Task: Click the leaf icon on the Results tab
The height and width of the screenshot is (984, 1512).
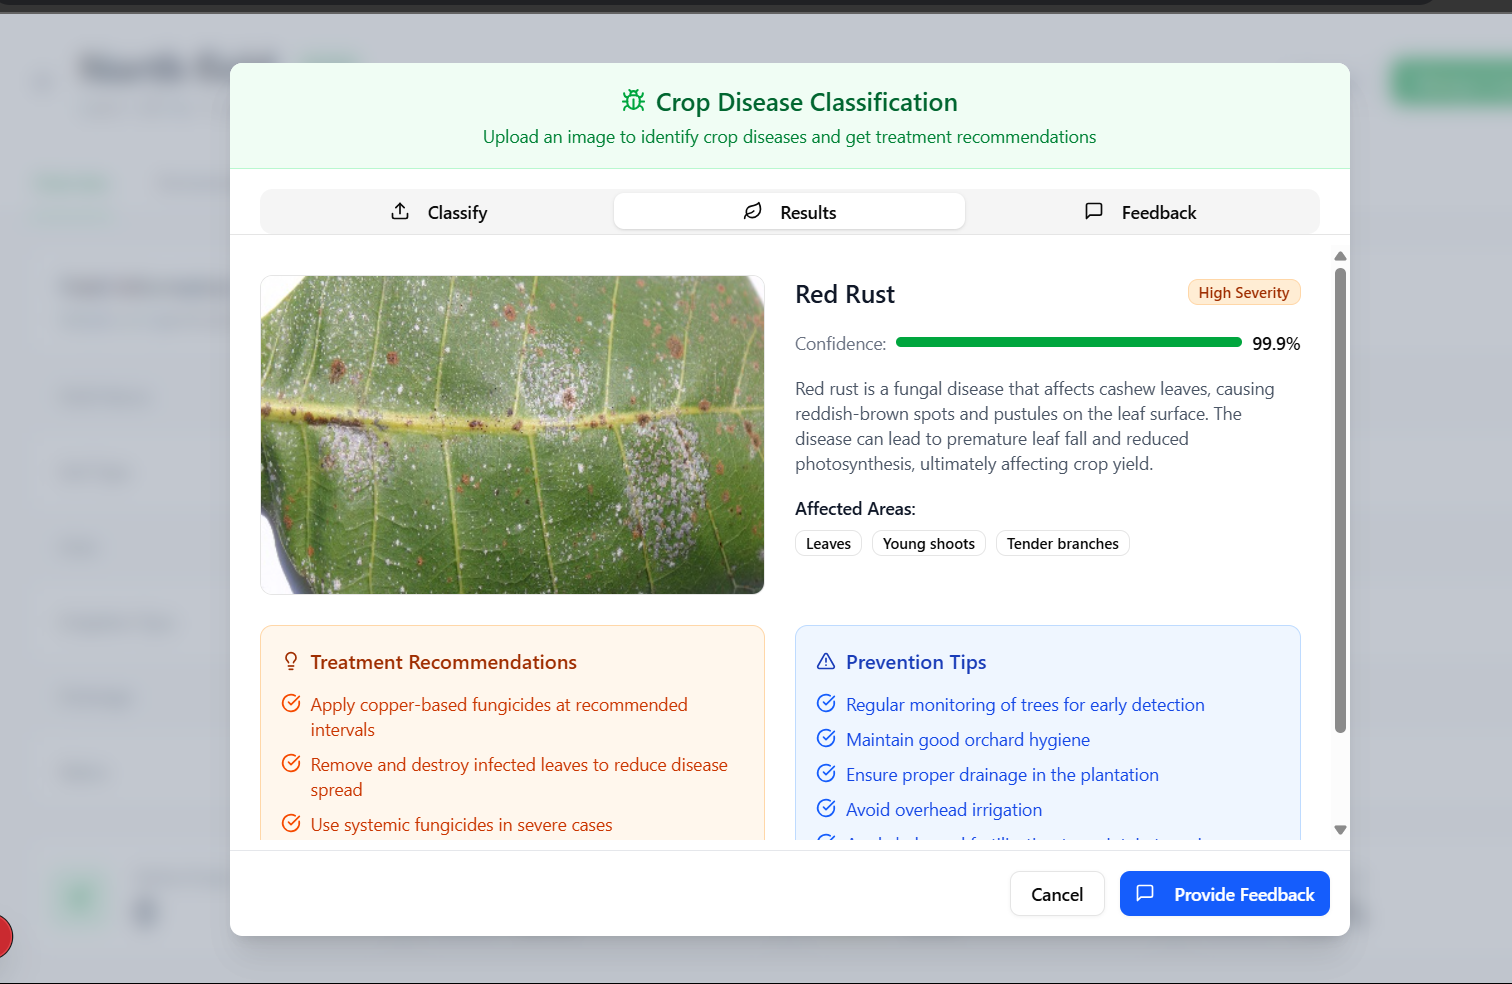Action: tap(752, 211)
